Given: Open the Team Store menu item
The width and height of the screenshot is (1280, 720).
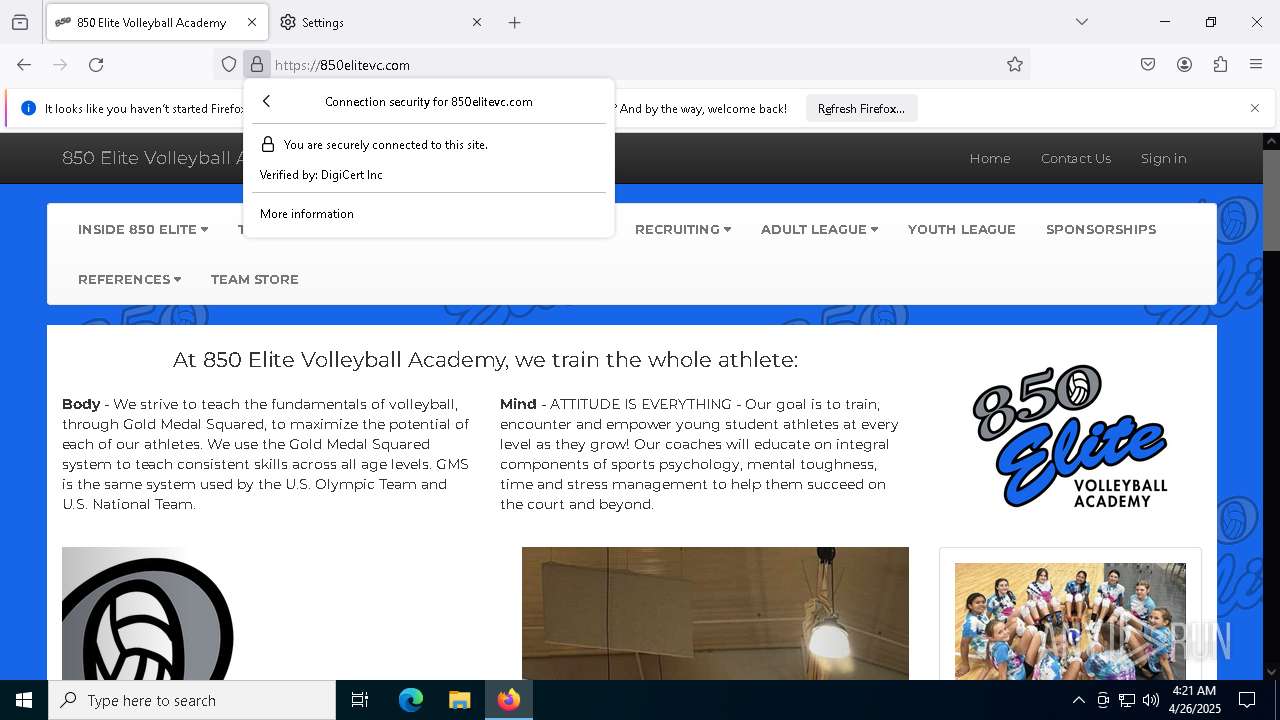Looking at the screenshot, I should tap(254, 279).
